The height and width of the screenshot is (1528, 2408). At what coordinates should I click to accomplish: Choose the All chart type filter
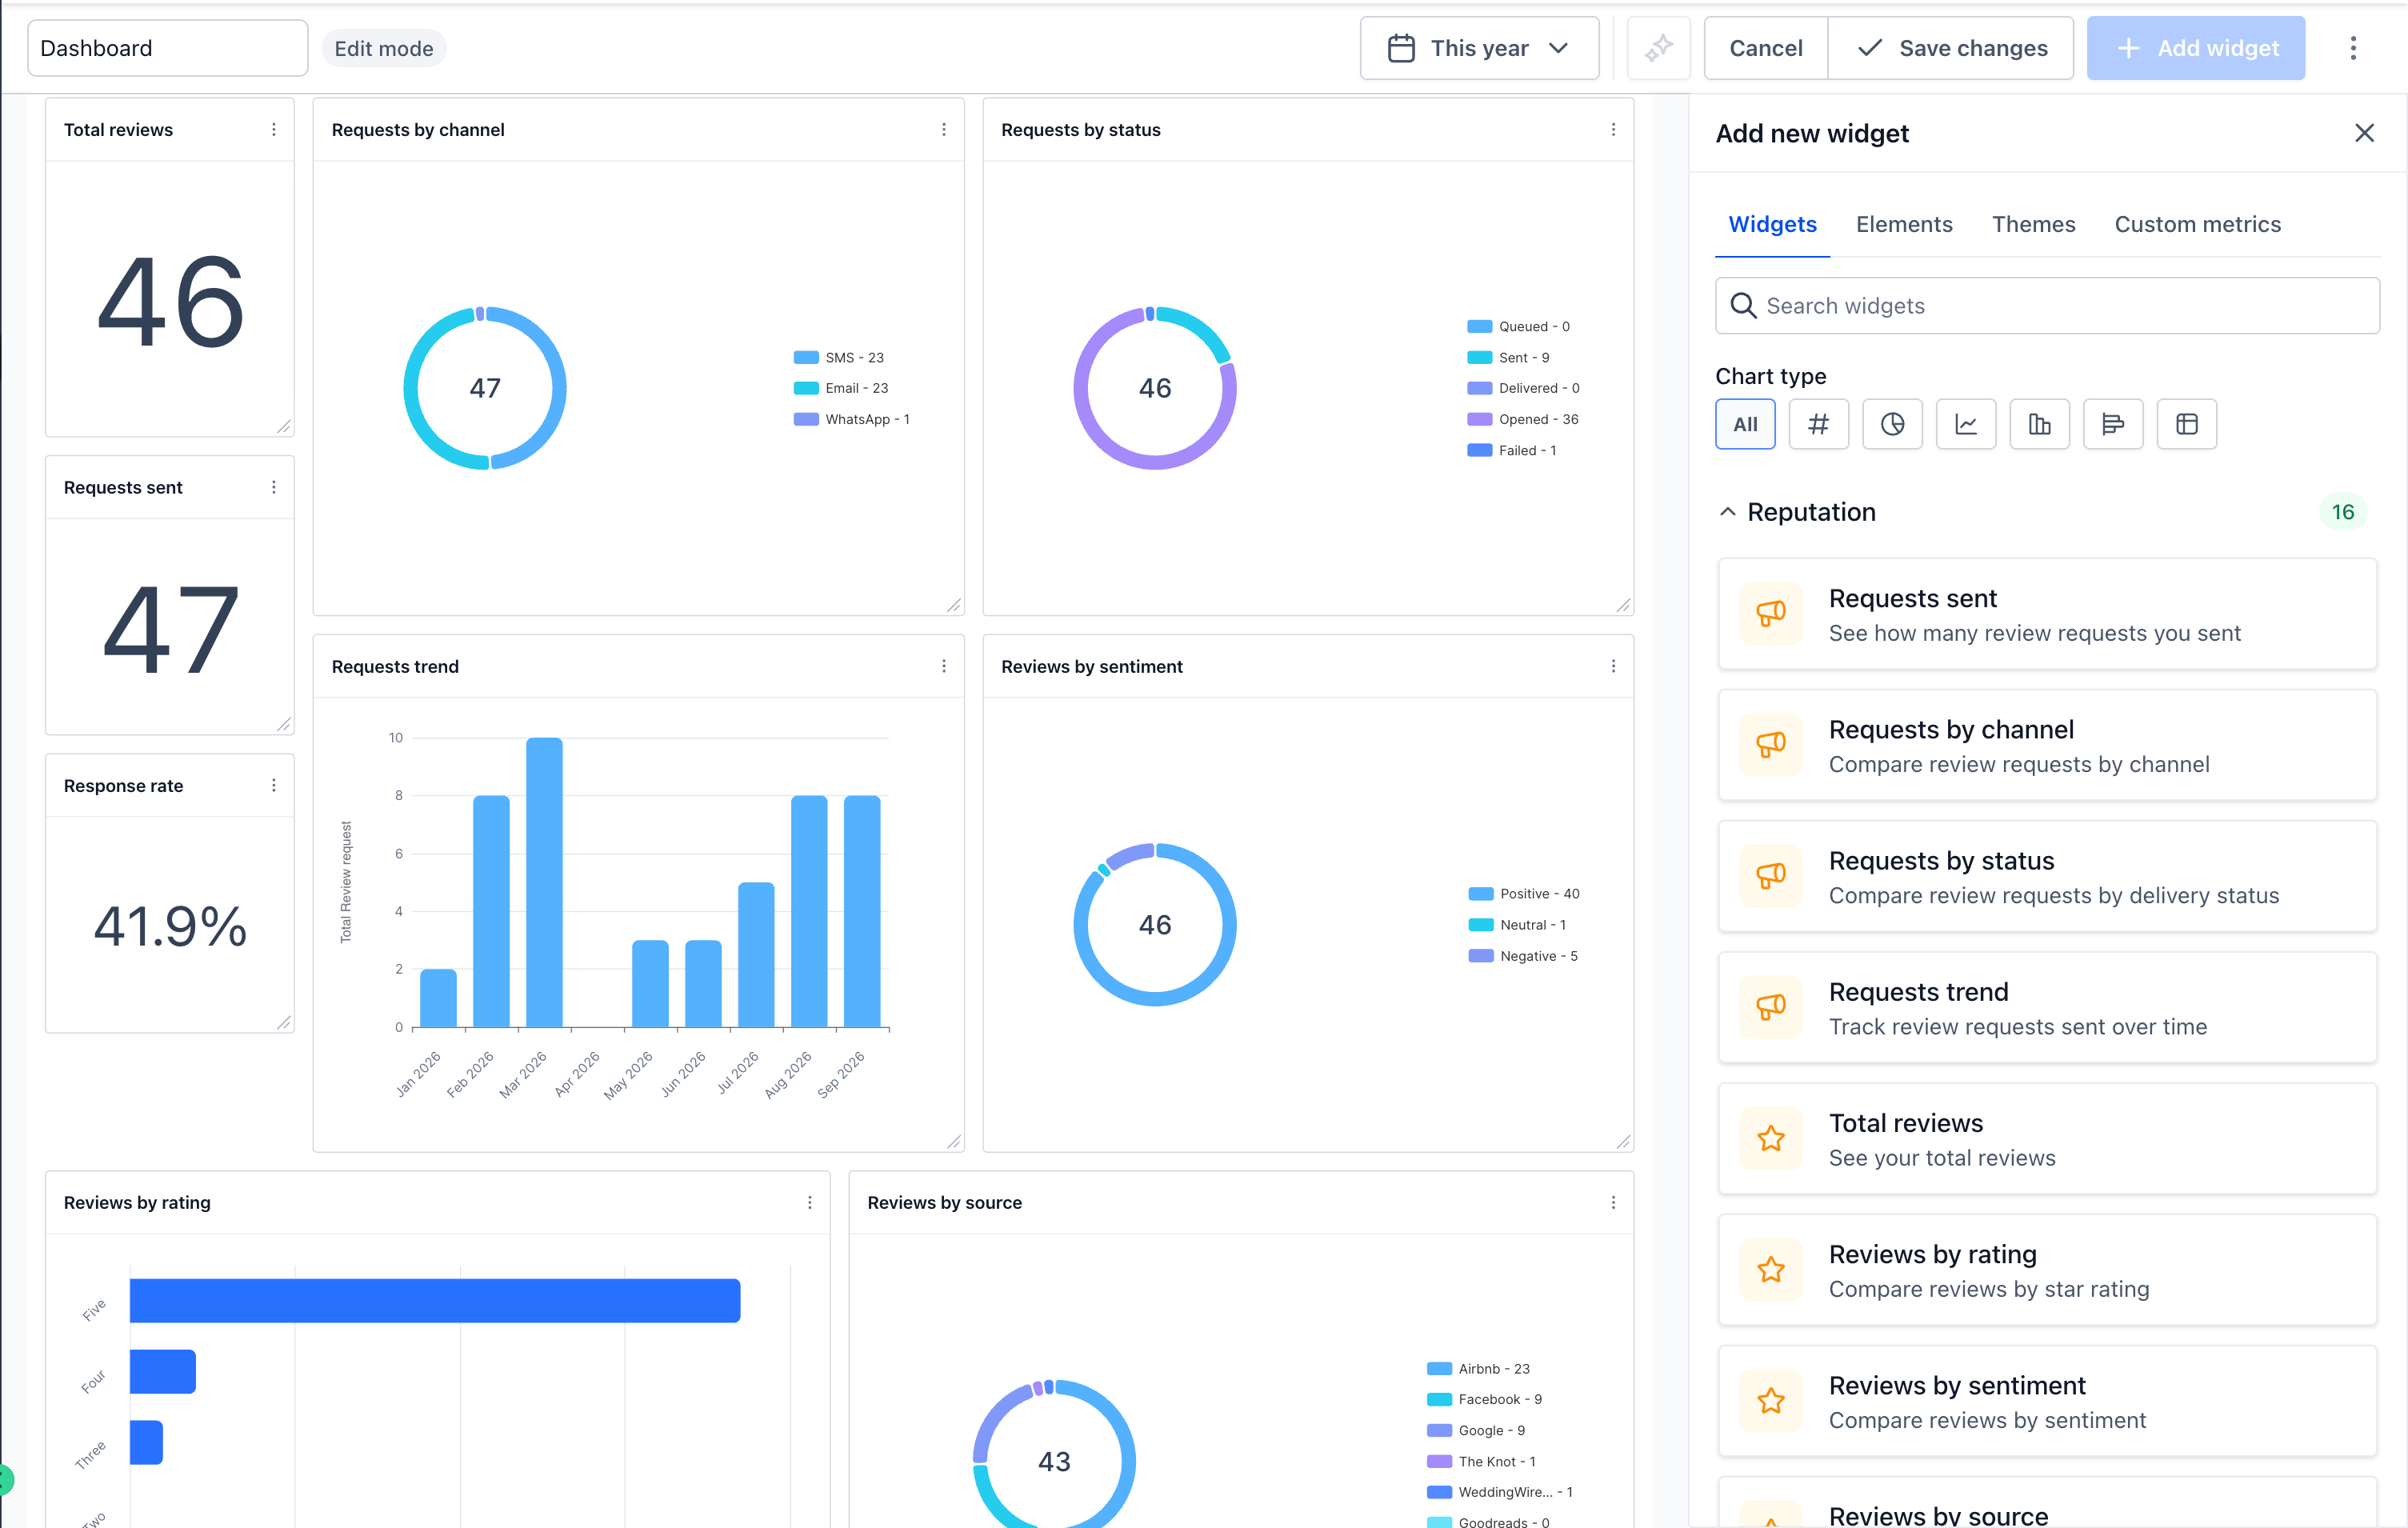[x=1745, y=424]
